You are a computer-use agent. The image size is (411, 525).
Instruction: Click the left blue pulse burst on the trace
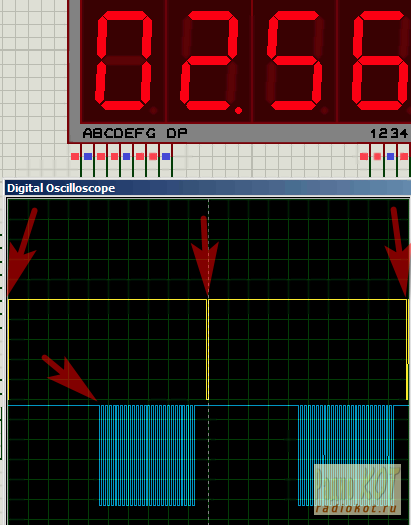[147, 455]
